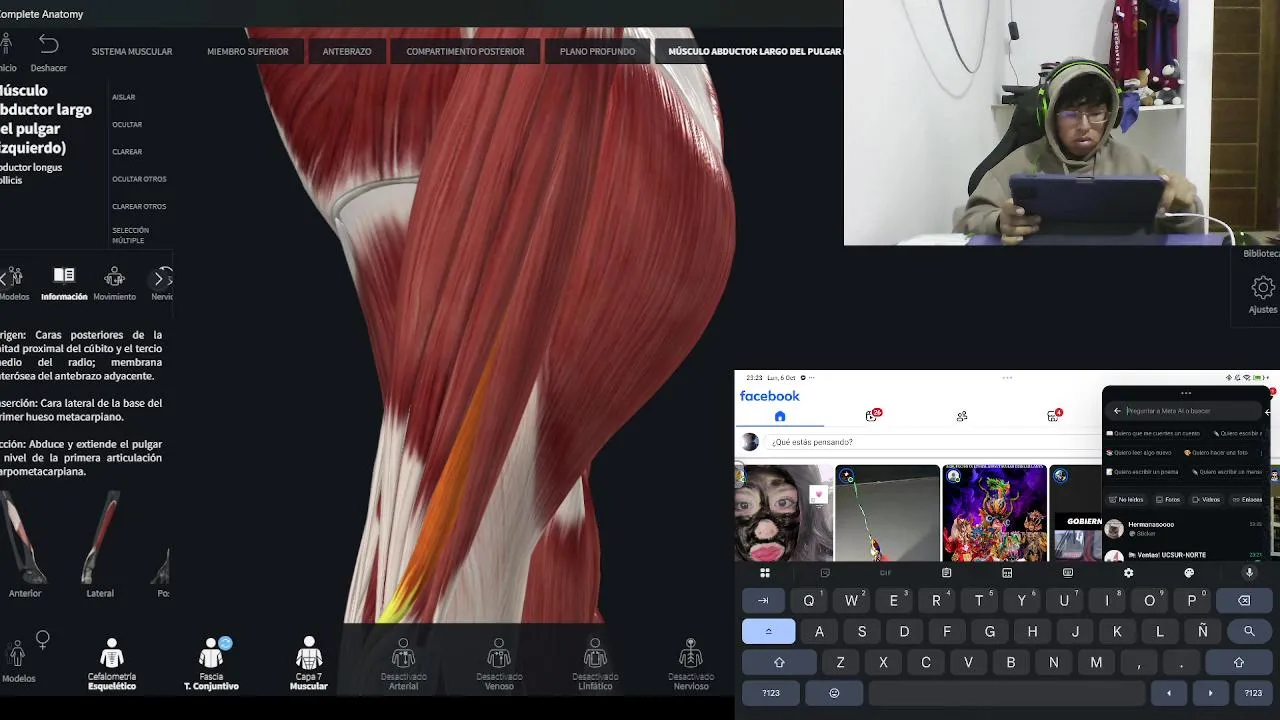Open the Ajustes gear icon
The image size is (1280, 720).
click(x=1263, y=288)
